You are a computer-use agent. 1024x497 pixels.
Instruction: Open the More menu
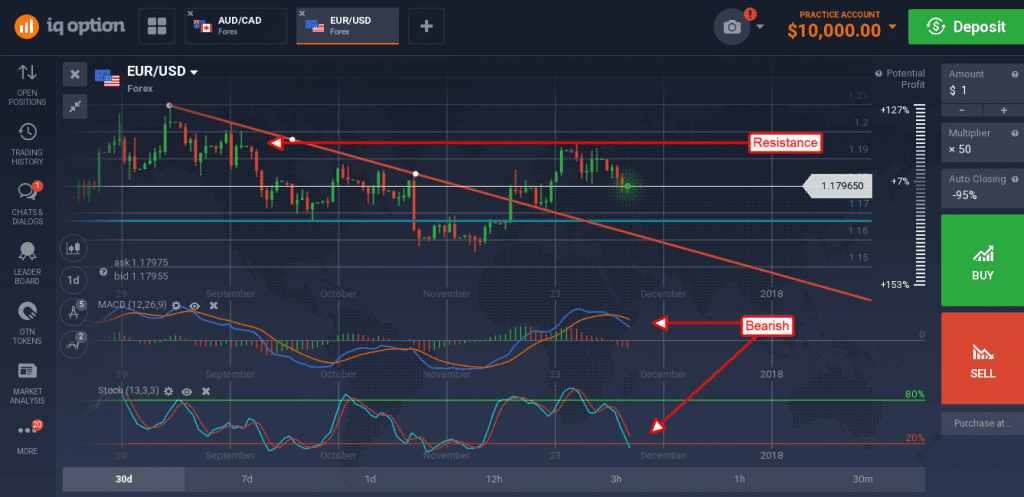[27, 438]
